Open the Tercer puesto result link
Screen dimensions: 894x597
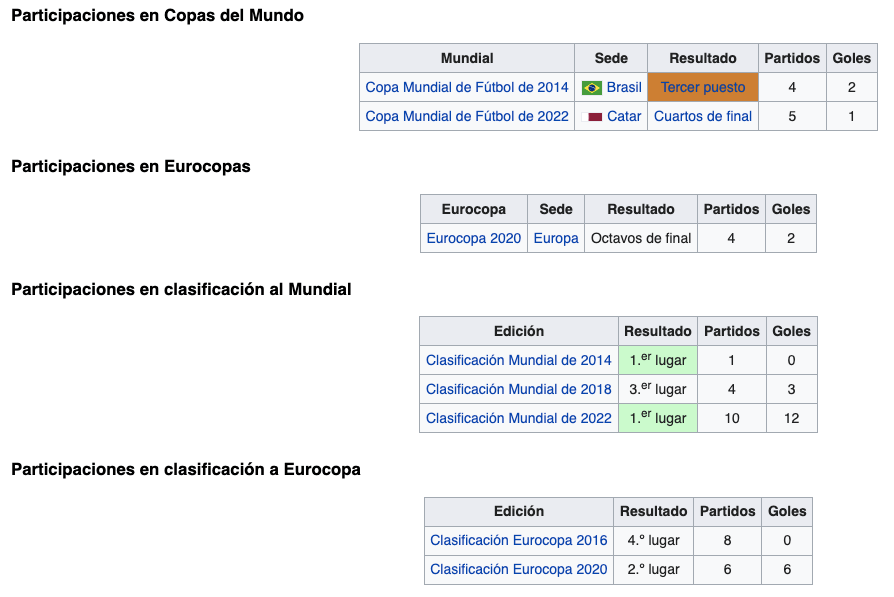(x=703, y=88)
